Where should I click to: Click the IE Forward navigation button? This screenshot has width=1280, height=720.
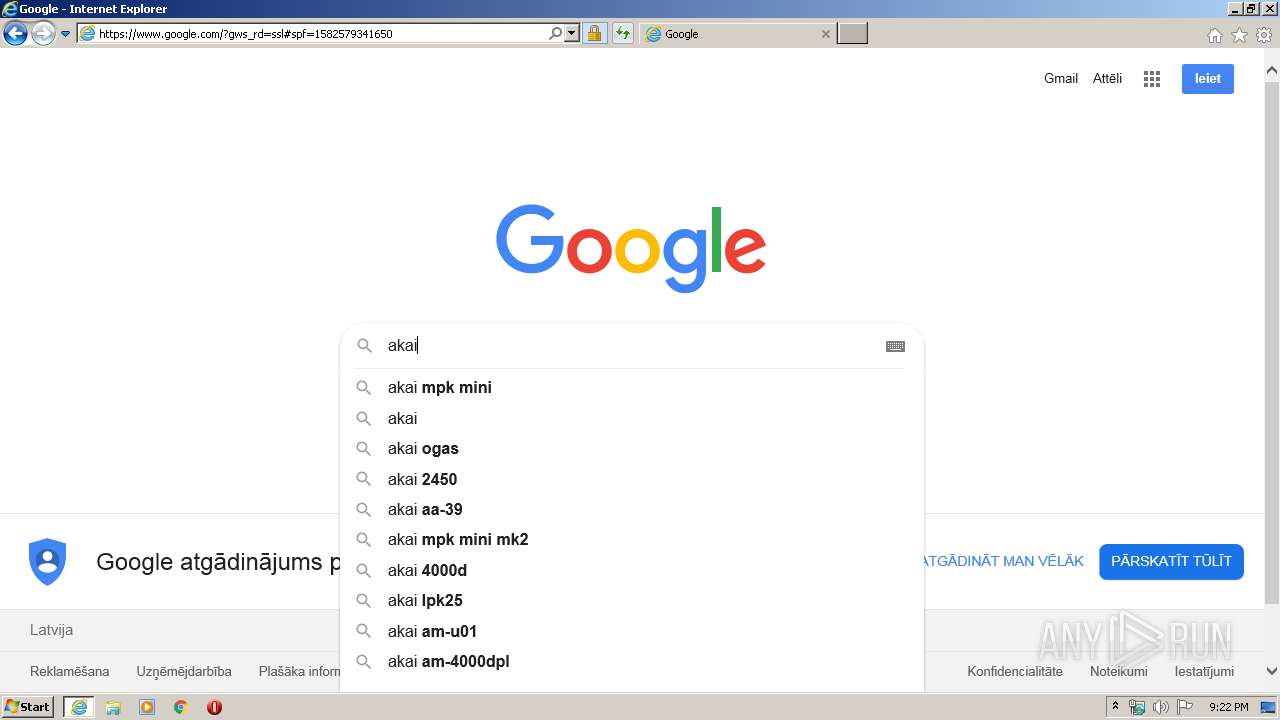pos(43,34)
